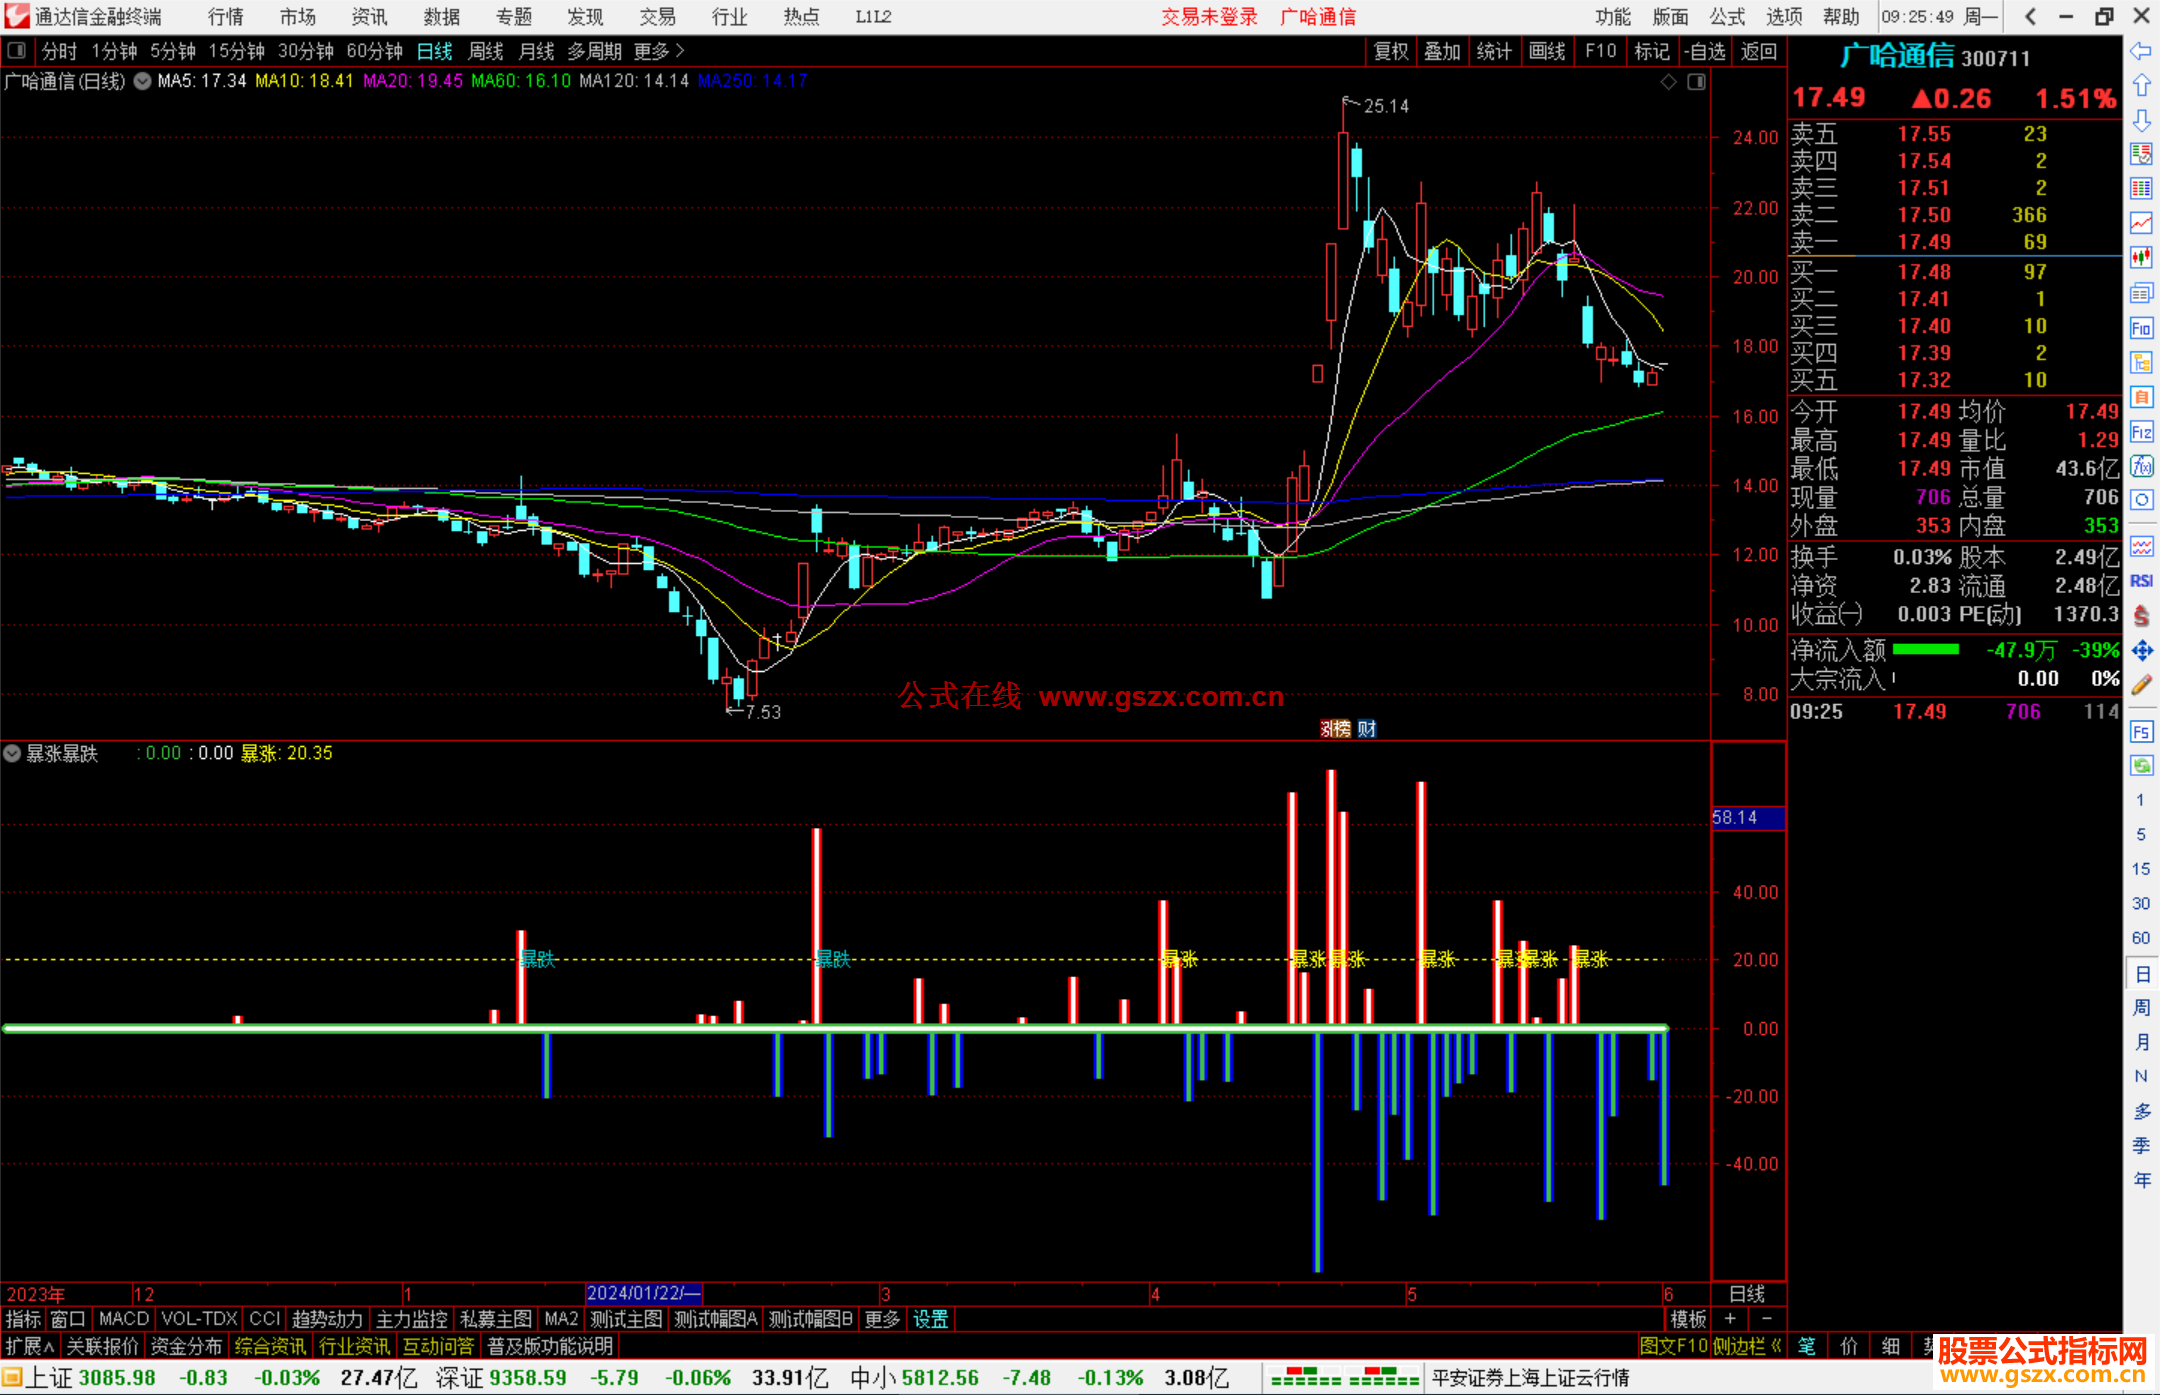2160x1395 pixels.
Task: Click the back arrow sidebar icon
Action: tap(2141, 51)
